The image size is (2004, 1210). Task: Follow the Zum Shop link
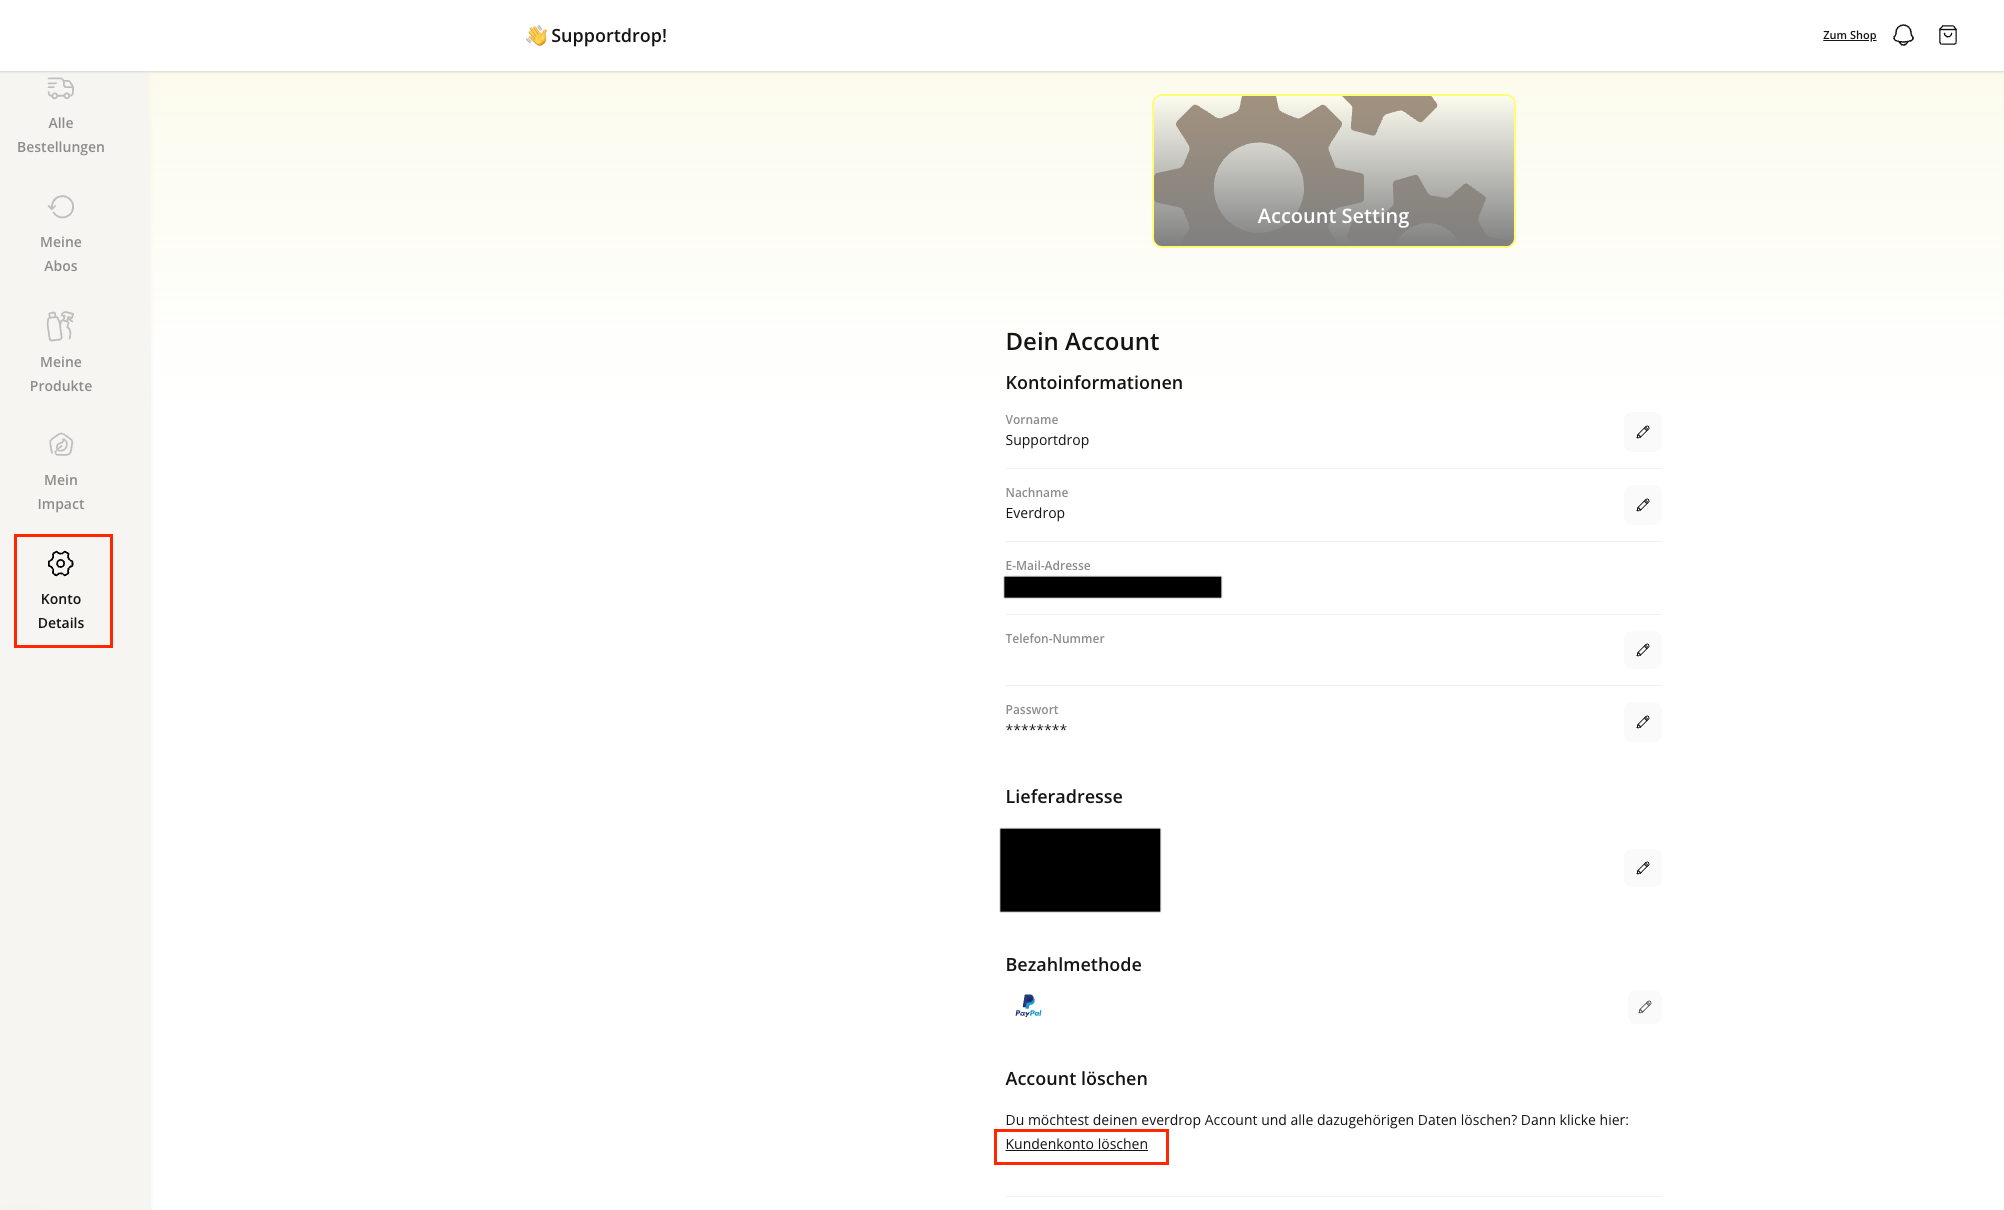1849,35
